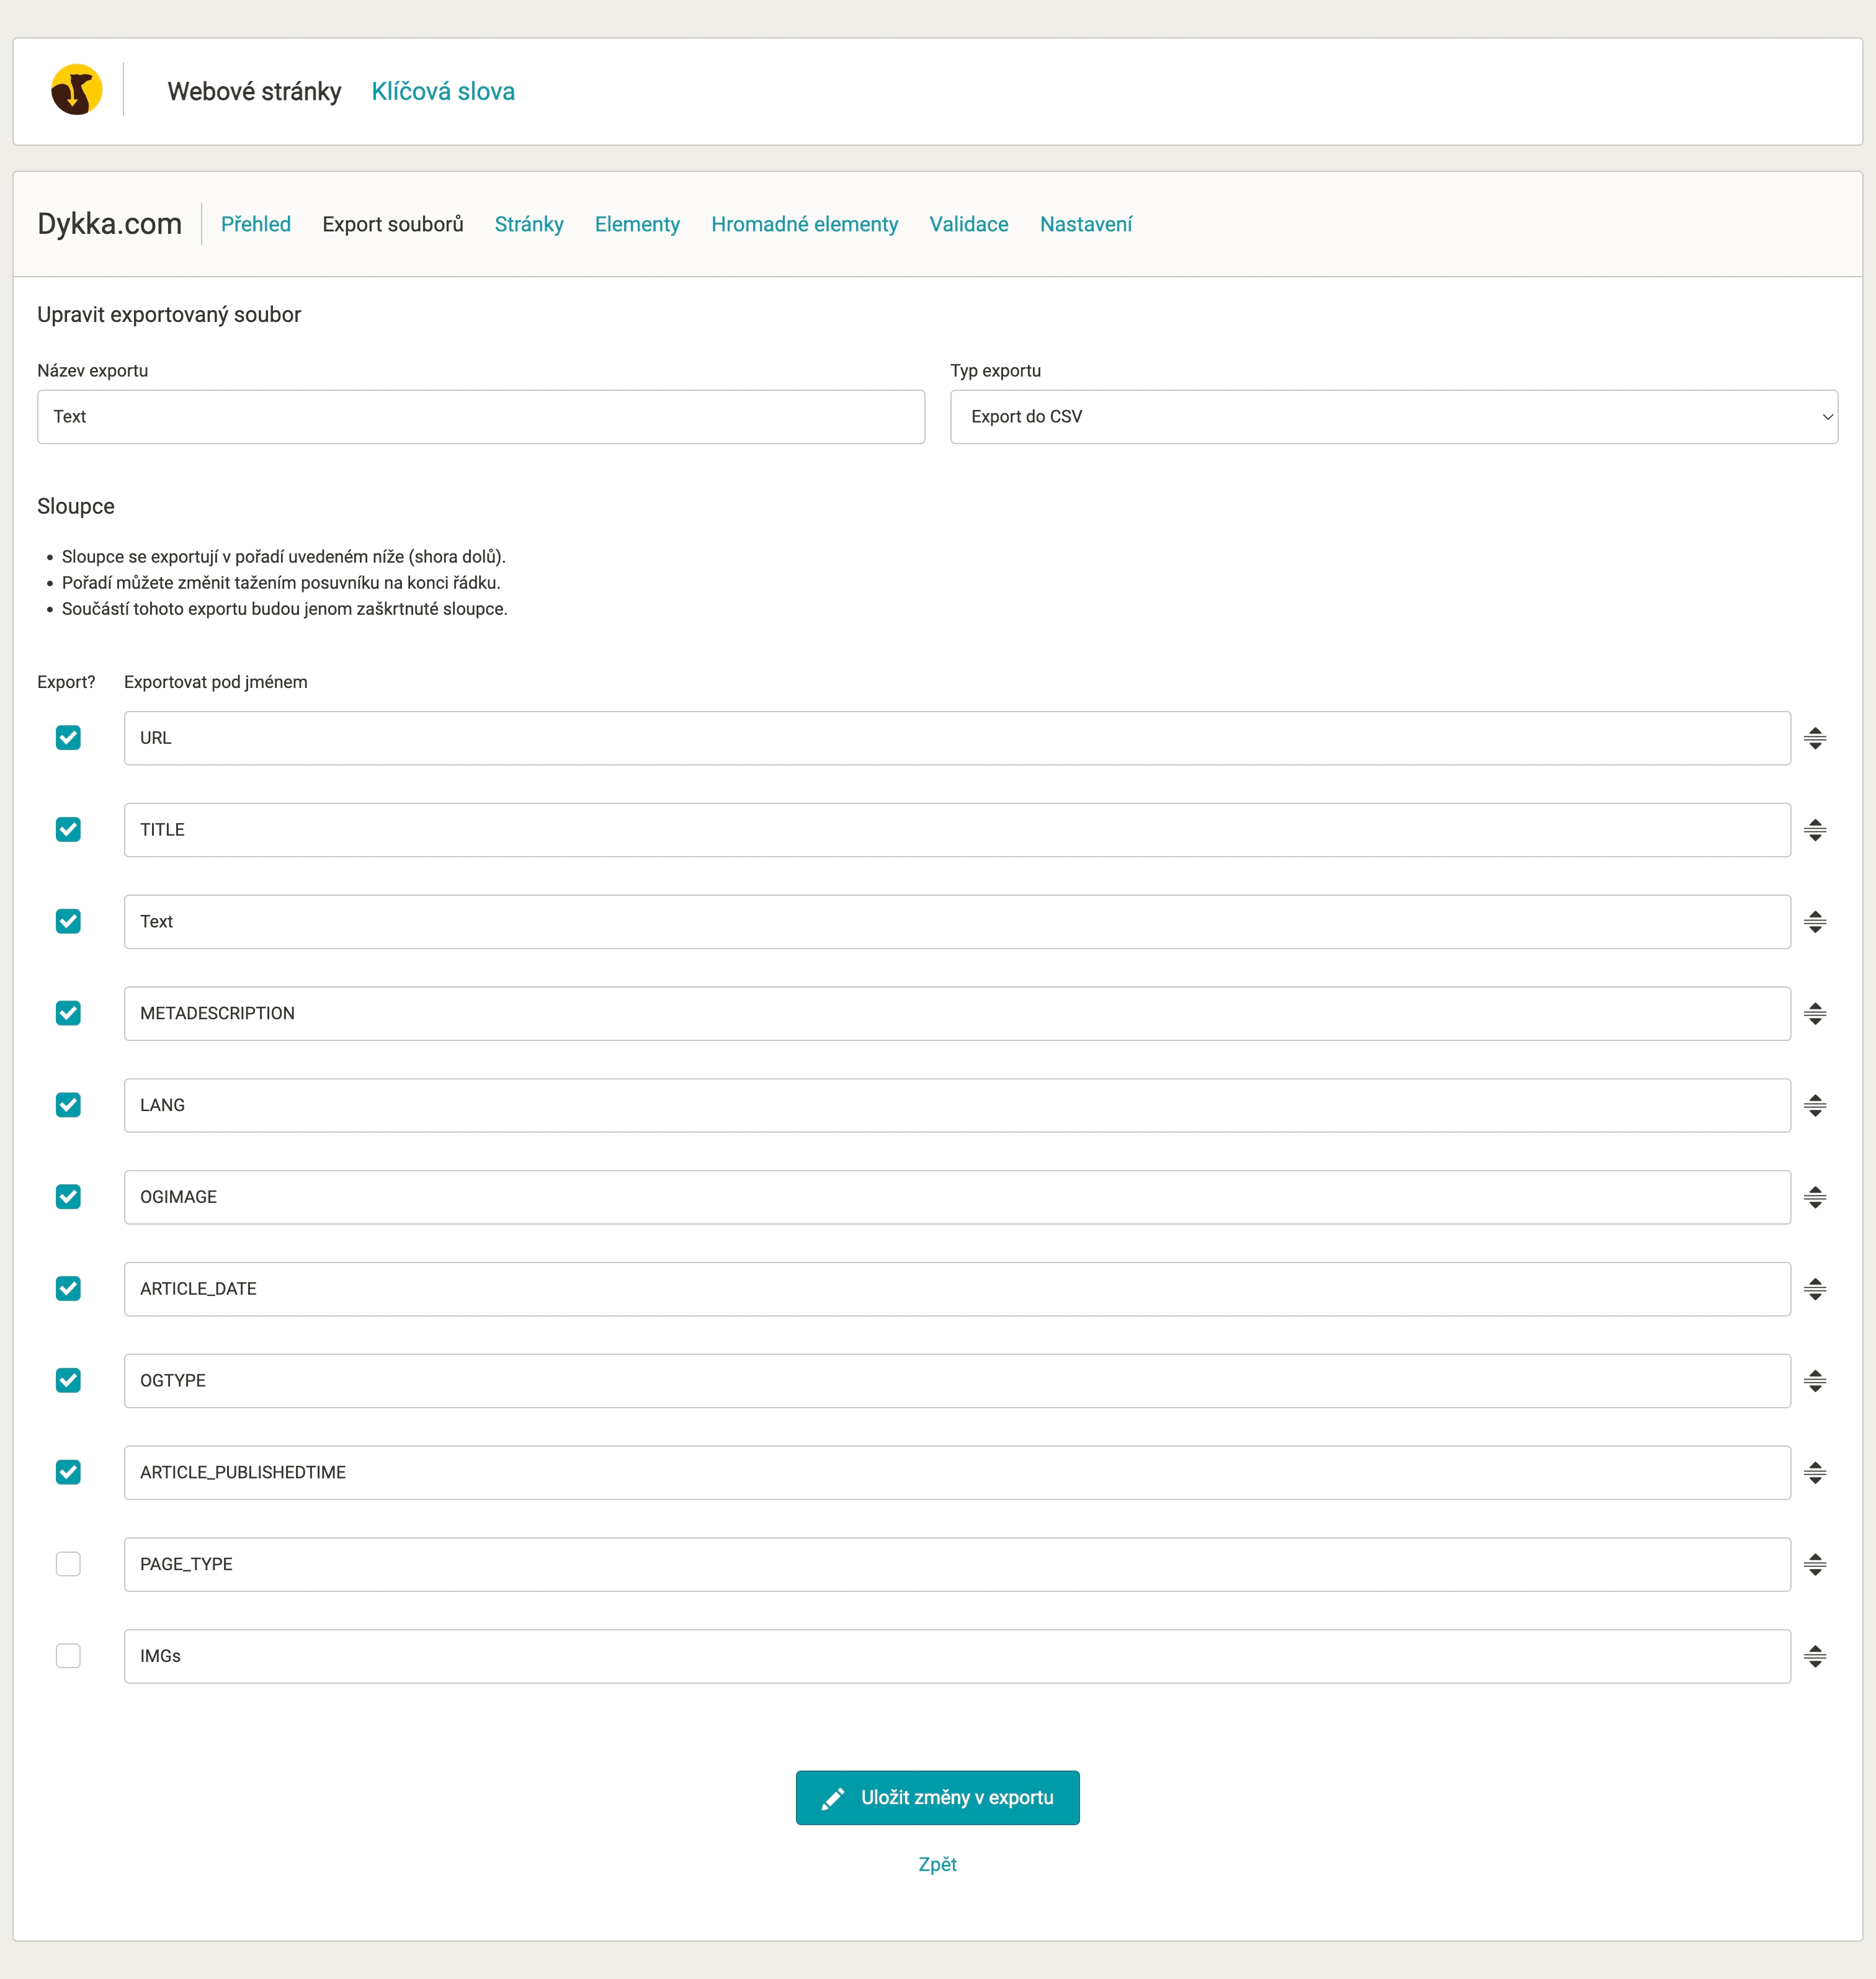Viewport: 1876px width, 1979px height.
Task: Uncheck the URL export checkbox
Action: click(x=68, y=738)
